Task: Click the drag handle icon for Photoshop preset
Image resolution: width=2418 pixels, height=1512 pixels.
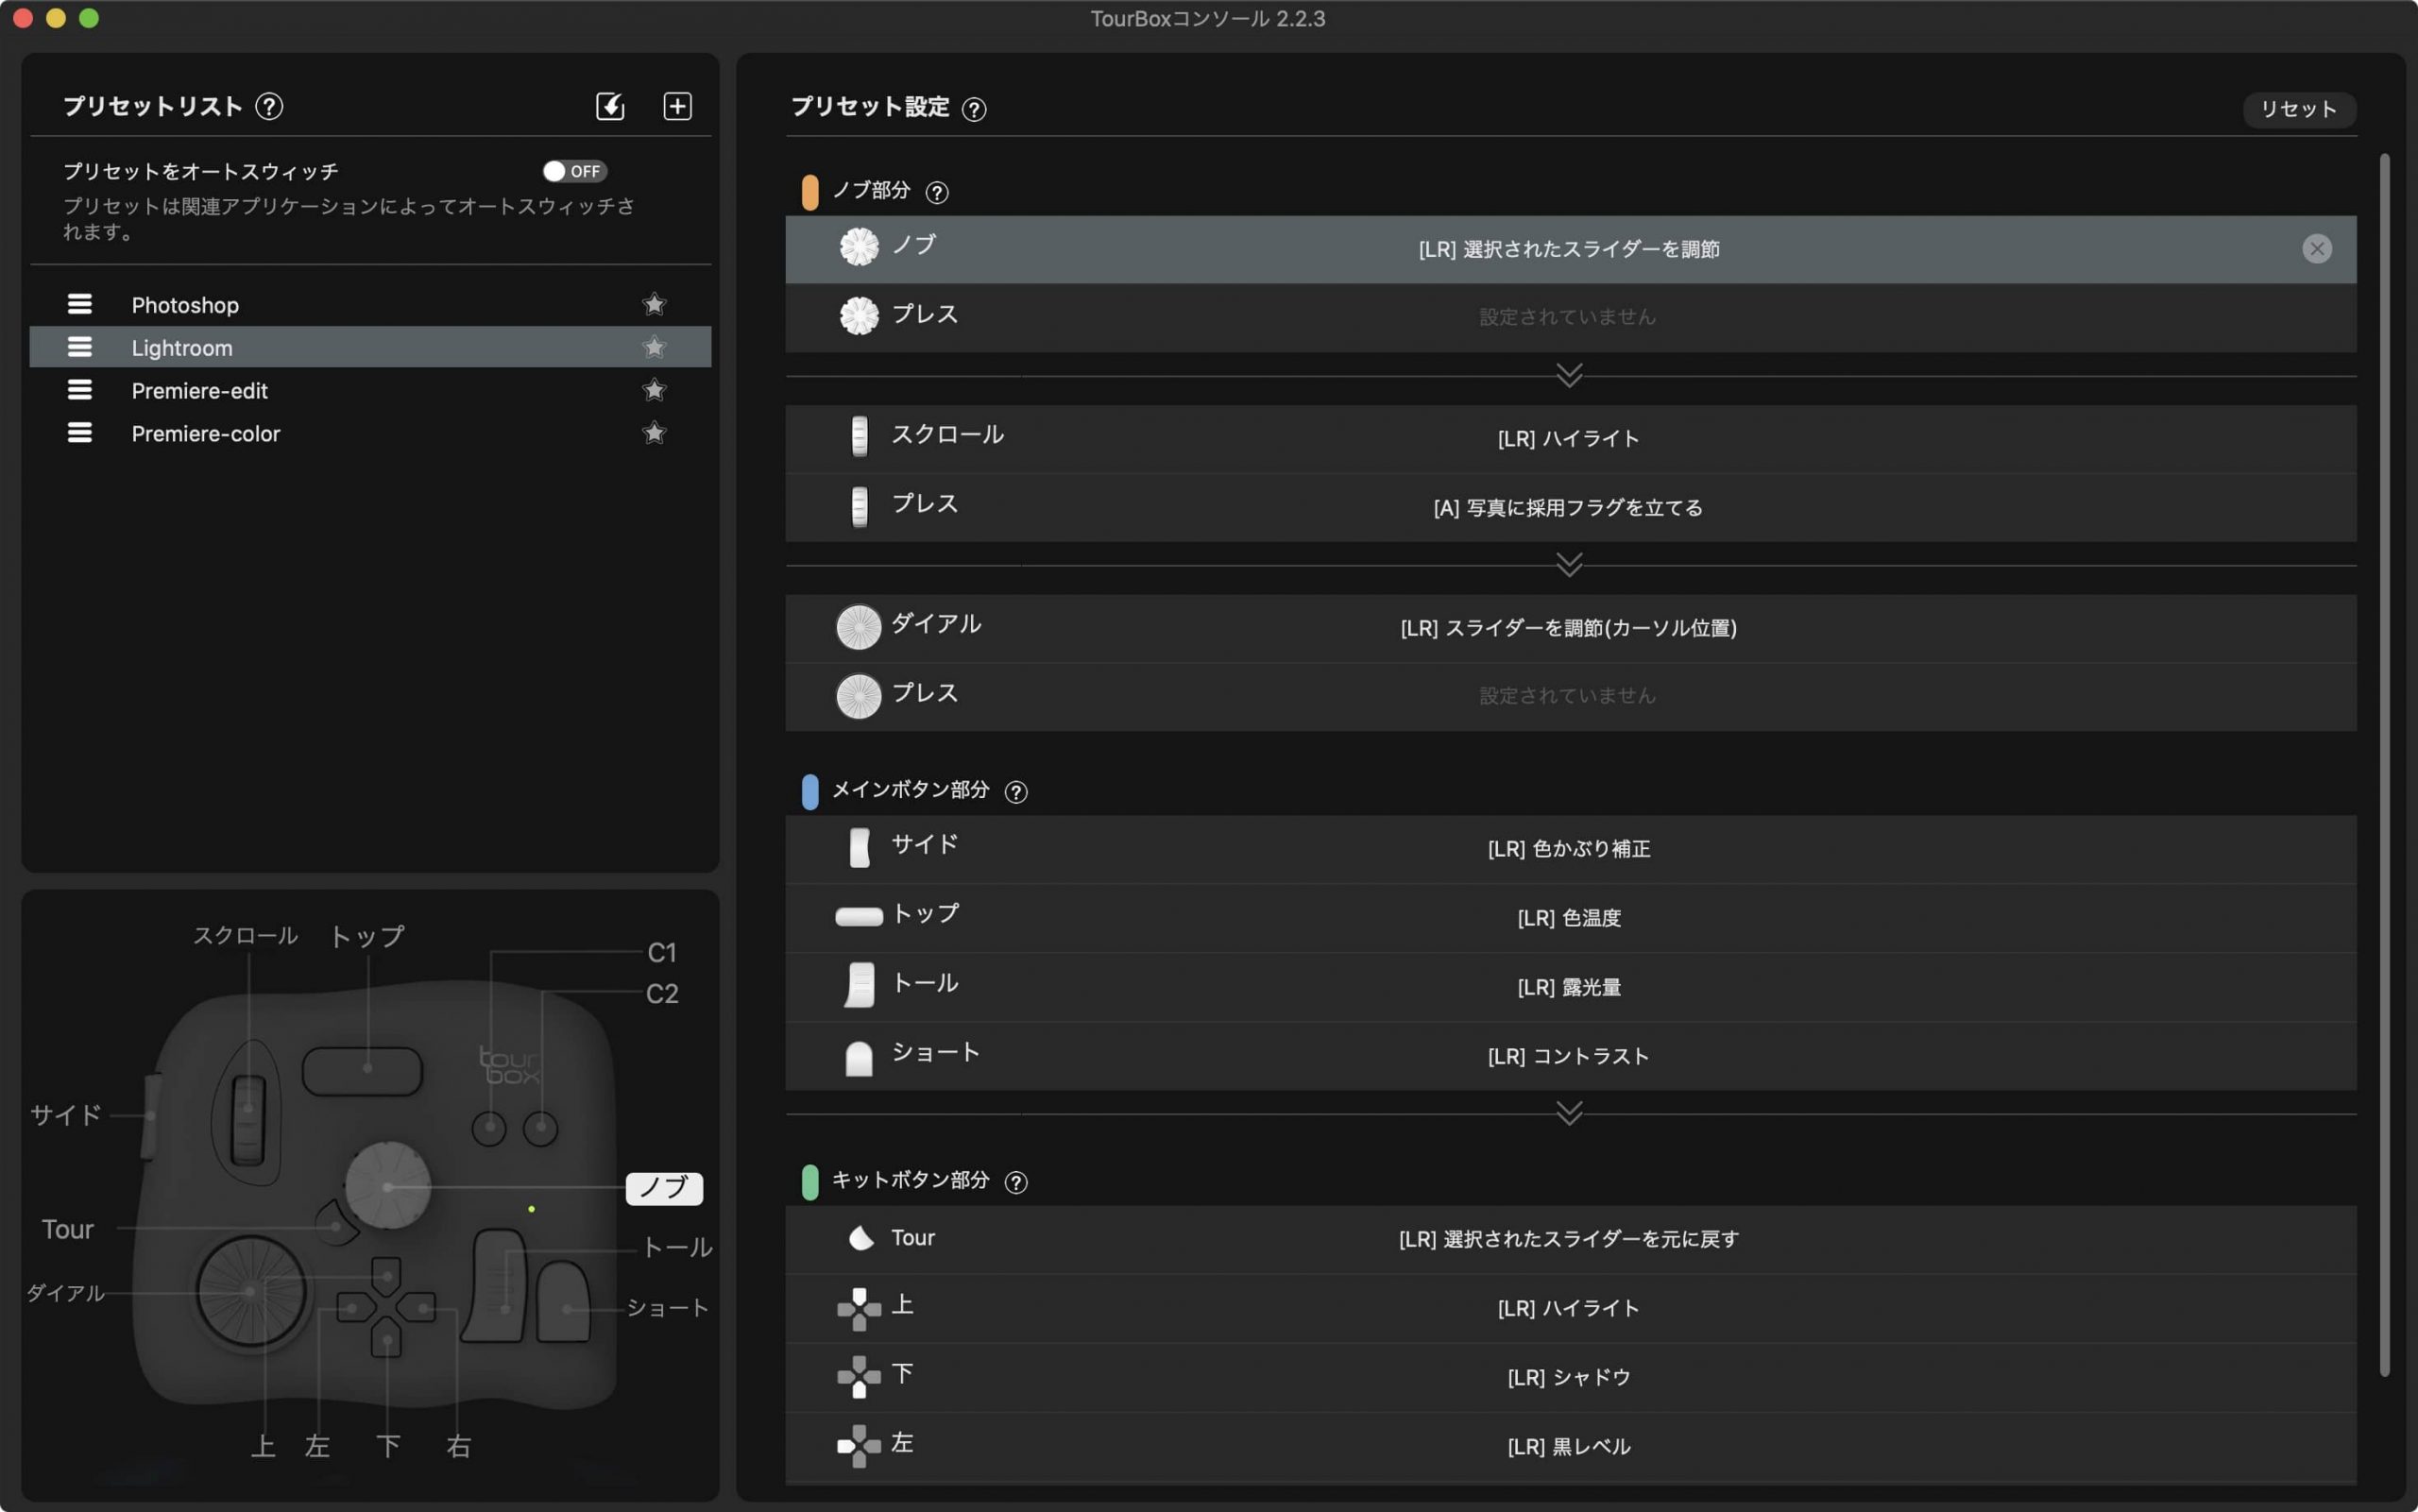Action: (80, 304)
